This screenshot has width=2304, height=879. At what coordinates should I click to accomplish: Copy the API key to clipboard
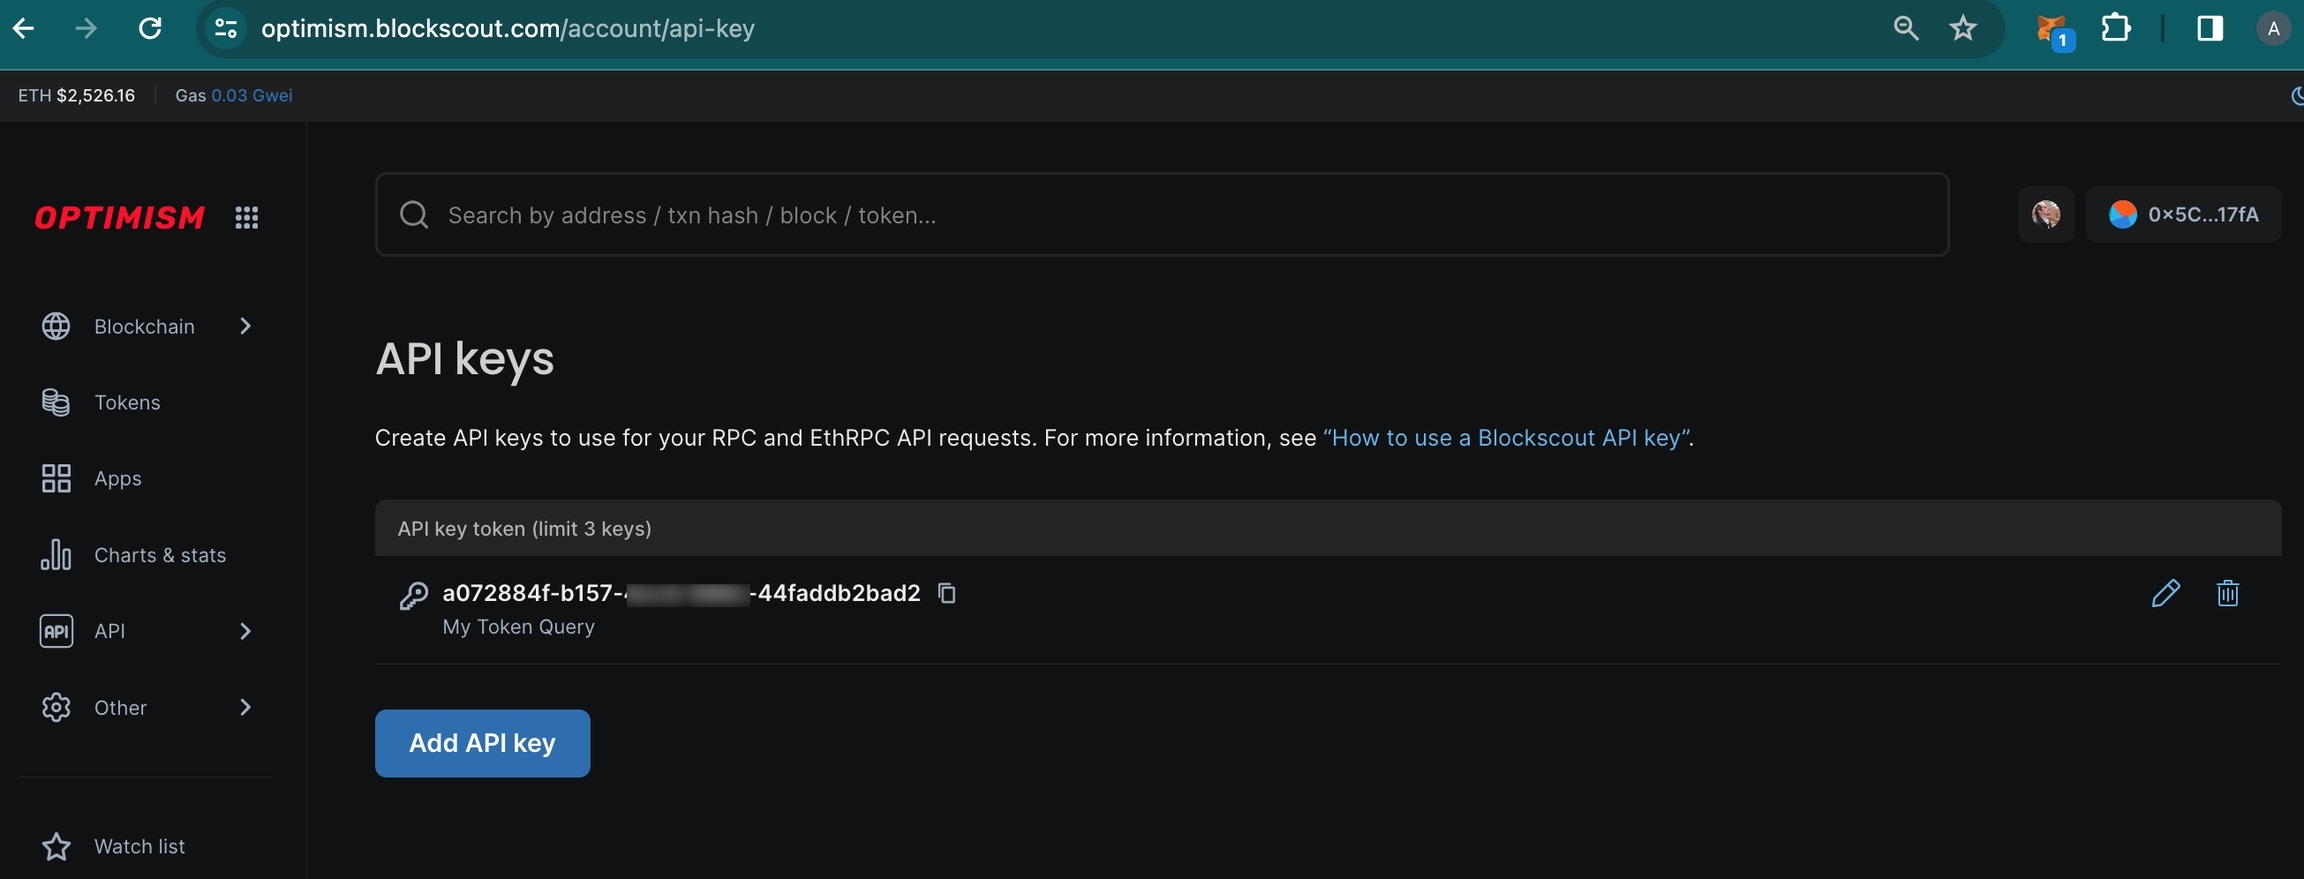click(947, 593)
